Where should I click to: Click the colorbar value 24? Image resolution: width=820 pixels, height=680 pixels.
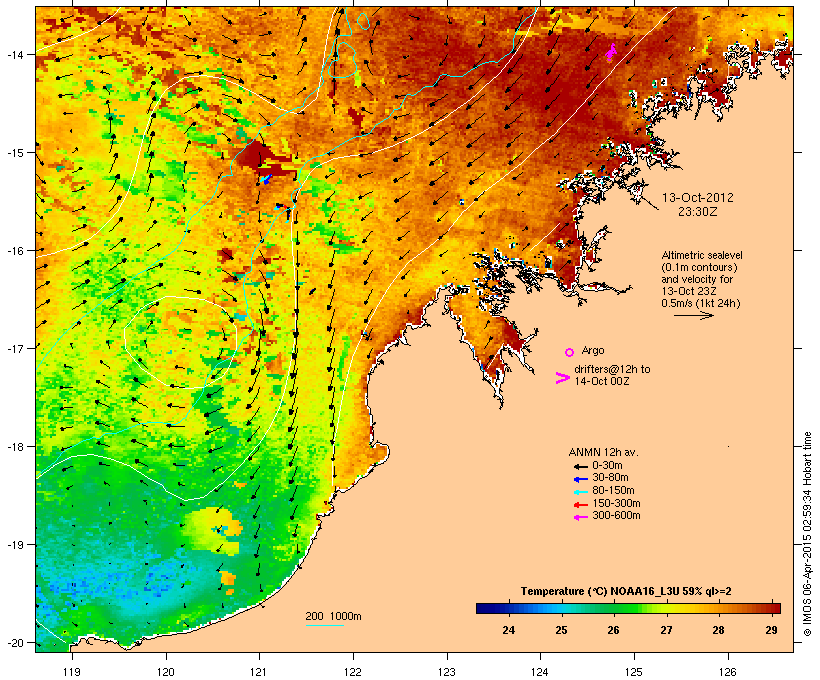(508, 630)
